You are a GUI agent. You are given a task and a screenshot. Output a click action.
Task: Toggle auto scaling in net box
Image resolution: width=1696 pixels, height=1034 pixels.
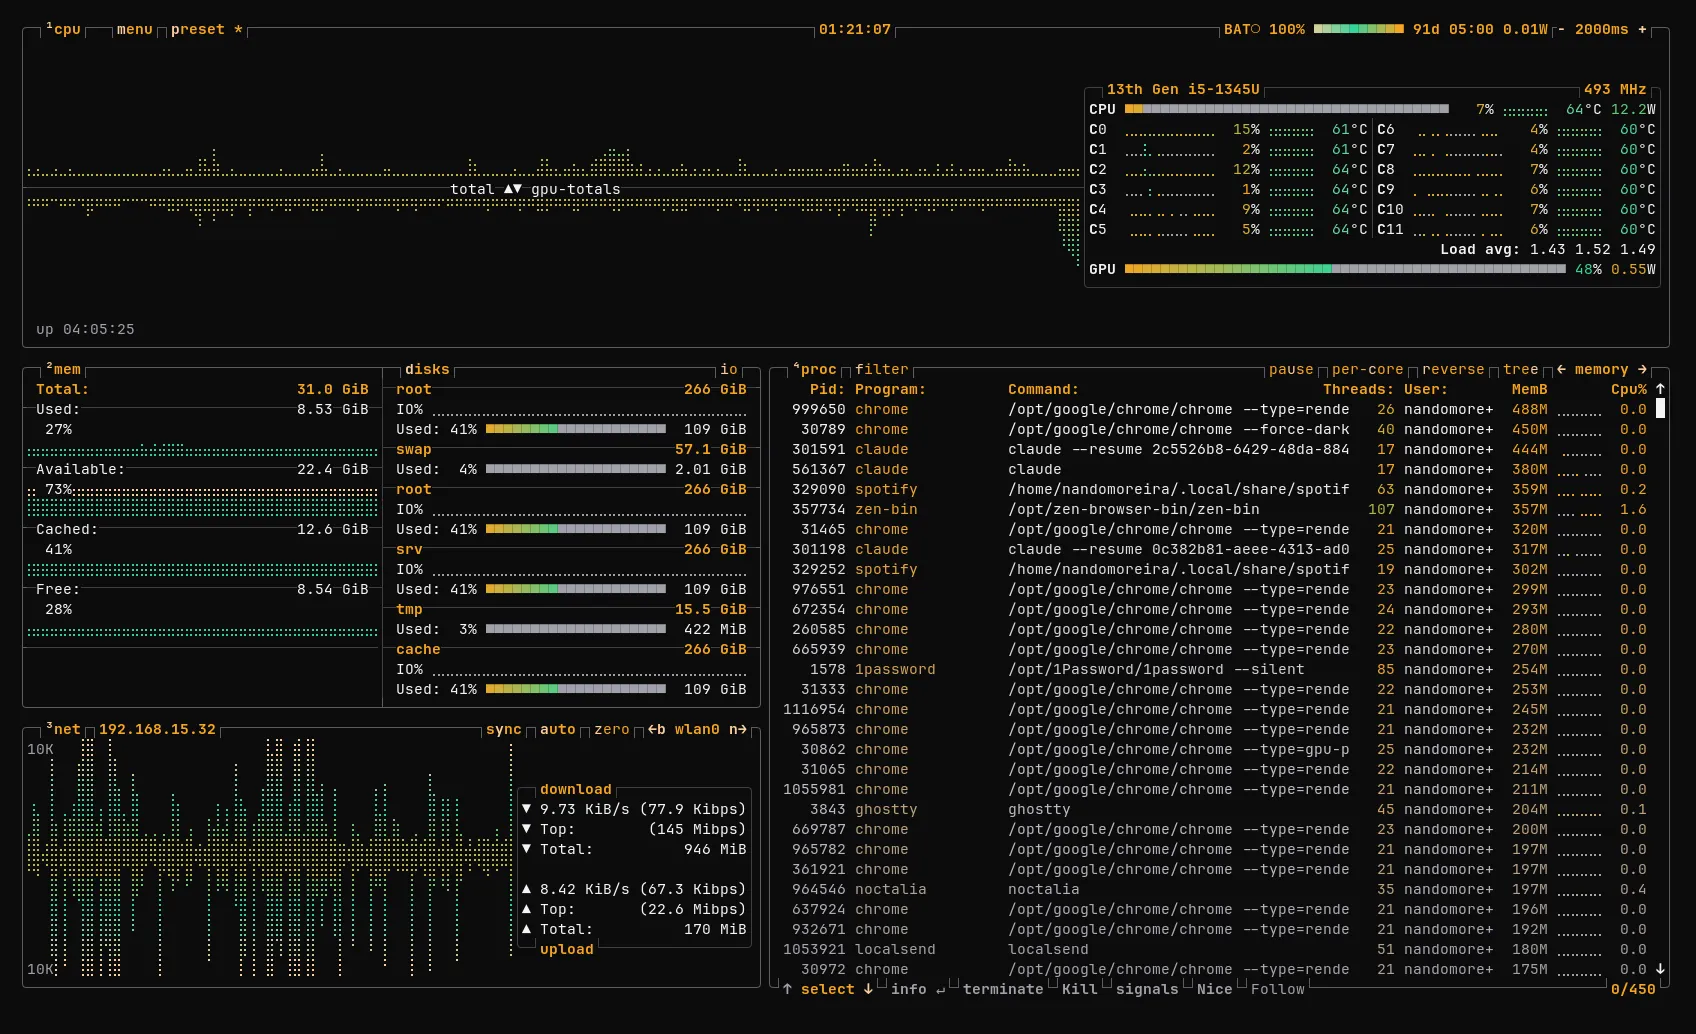[557, 729]
